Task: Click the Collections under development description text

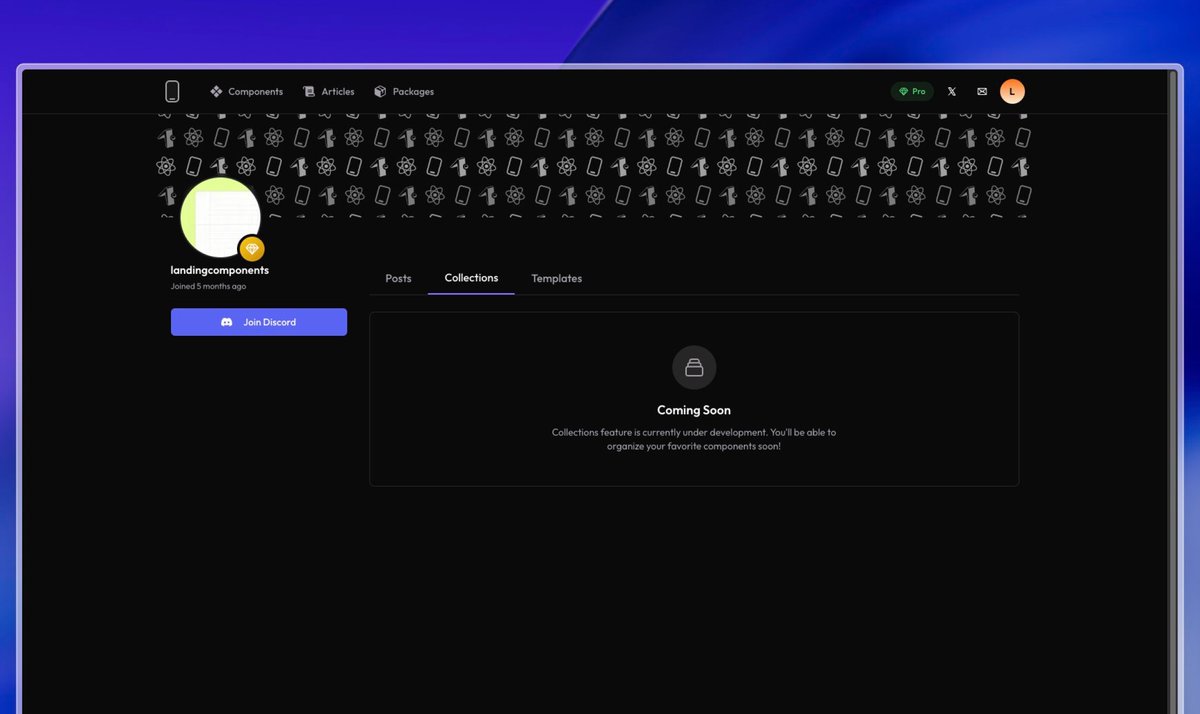Action: point(694,439)
